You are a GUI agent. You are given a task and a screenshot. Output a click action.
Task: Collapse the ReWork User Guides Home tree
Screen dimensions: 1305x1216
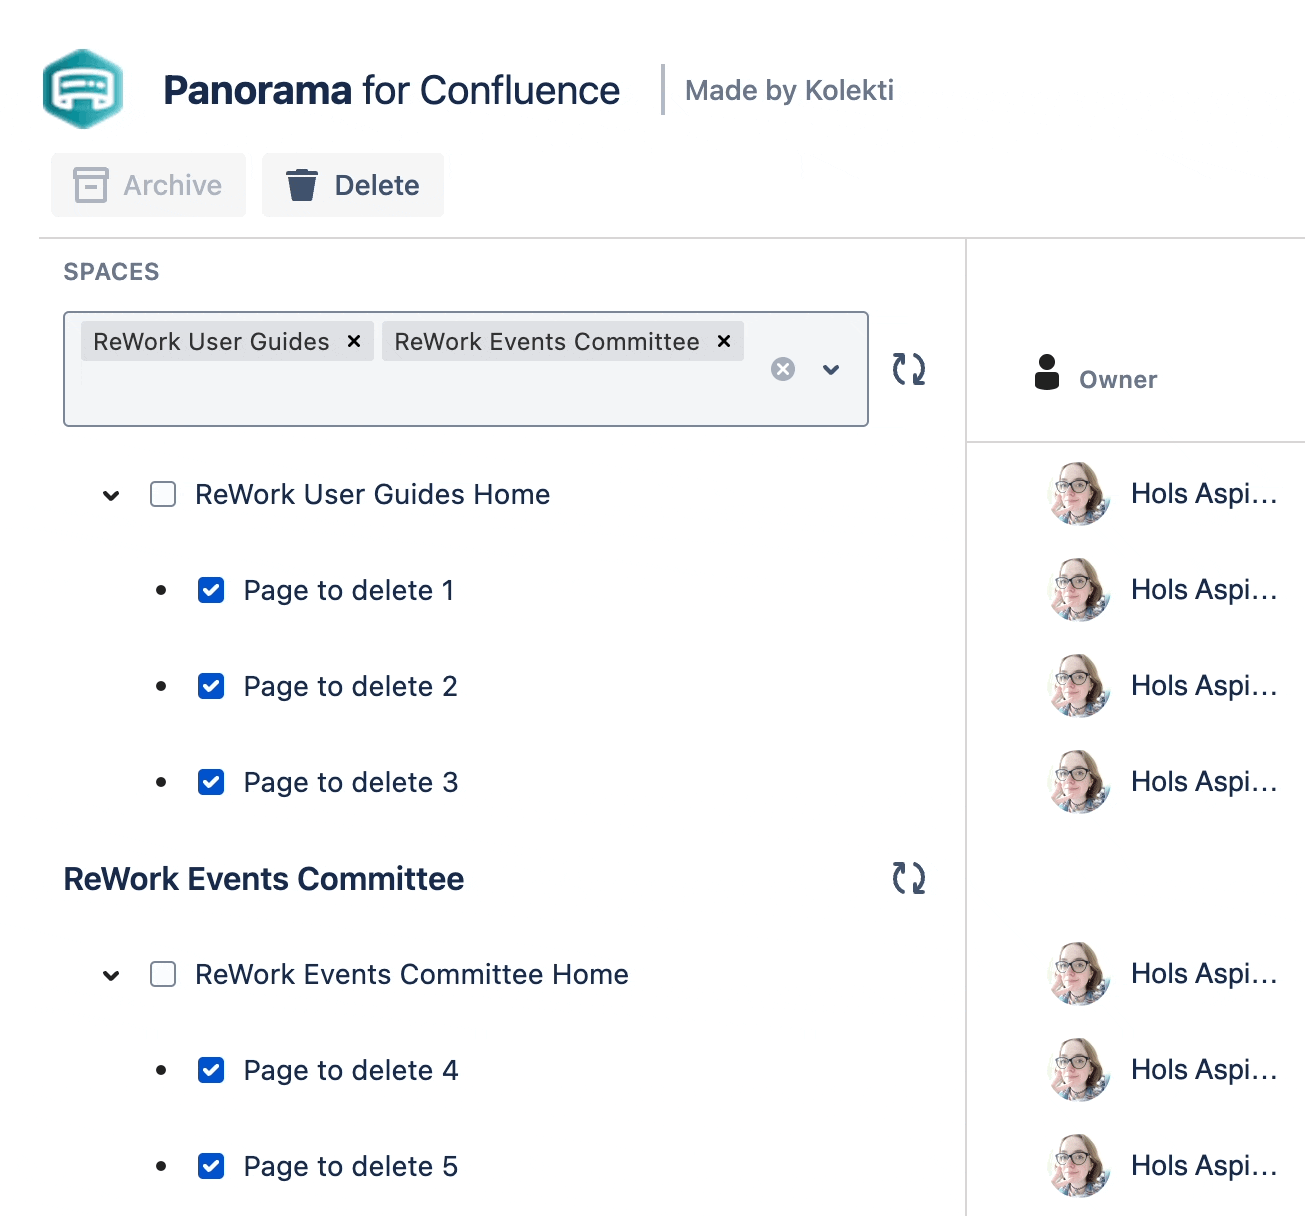(111, 495)
